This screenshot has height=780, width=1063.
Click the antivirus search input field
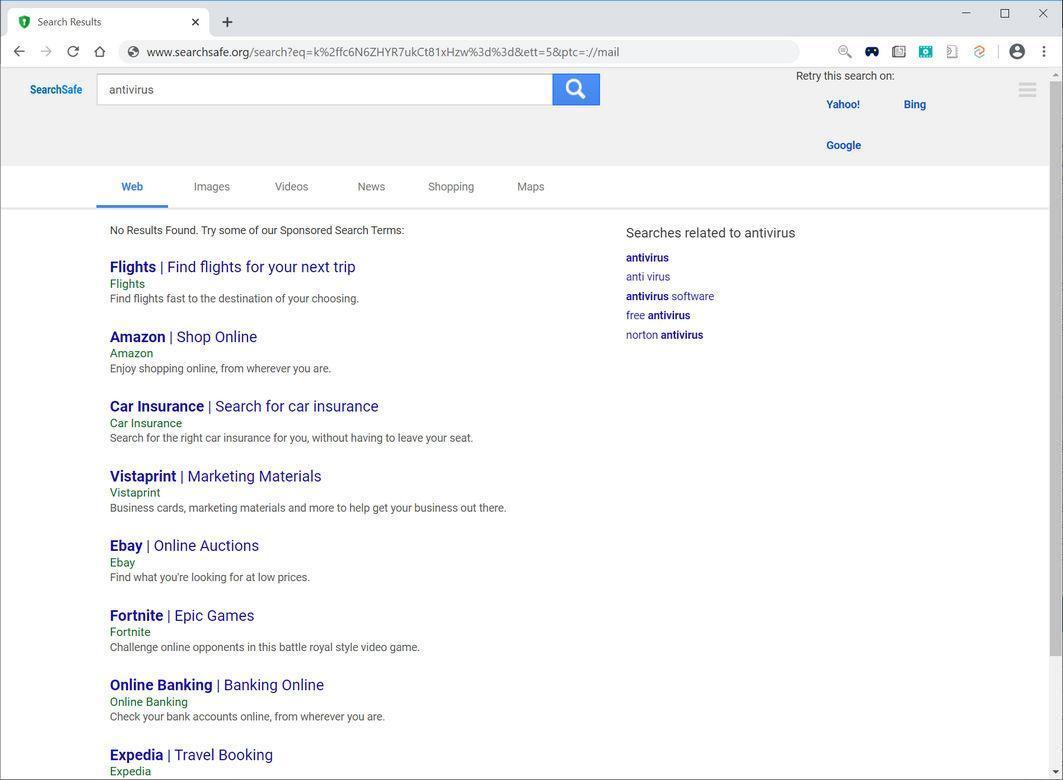point(324,89)
